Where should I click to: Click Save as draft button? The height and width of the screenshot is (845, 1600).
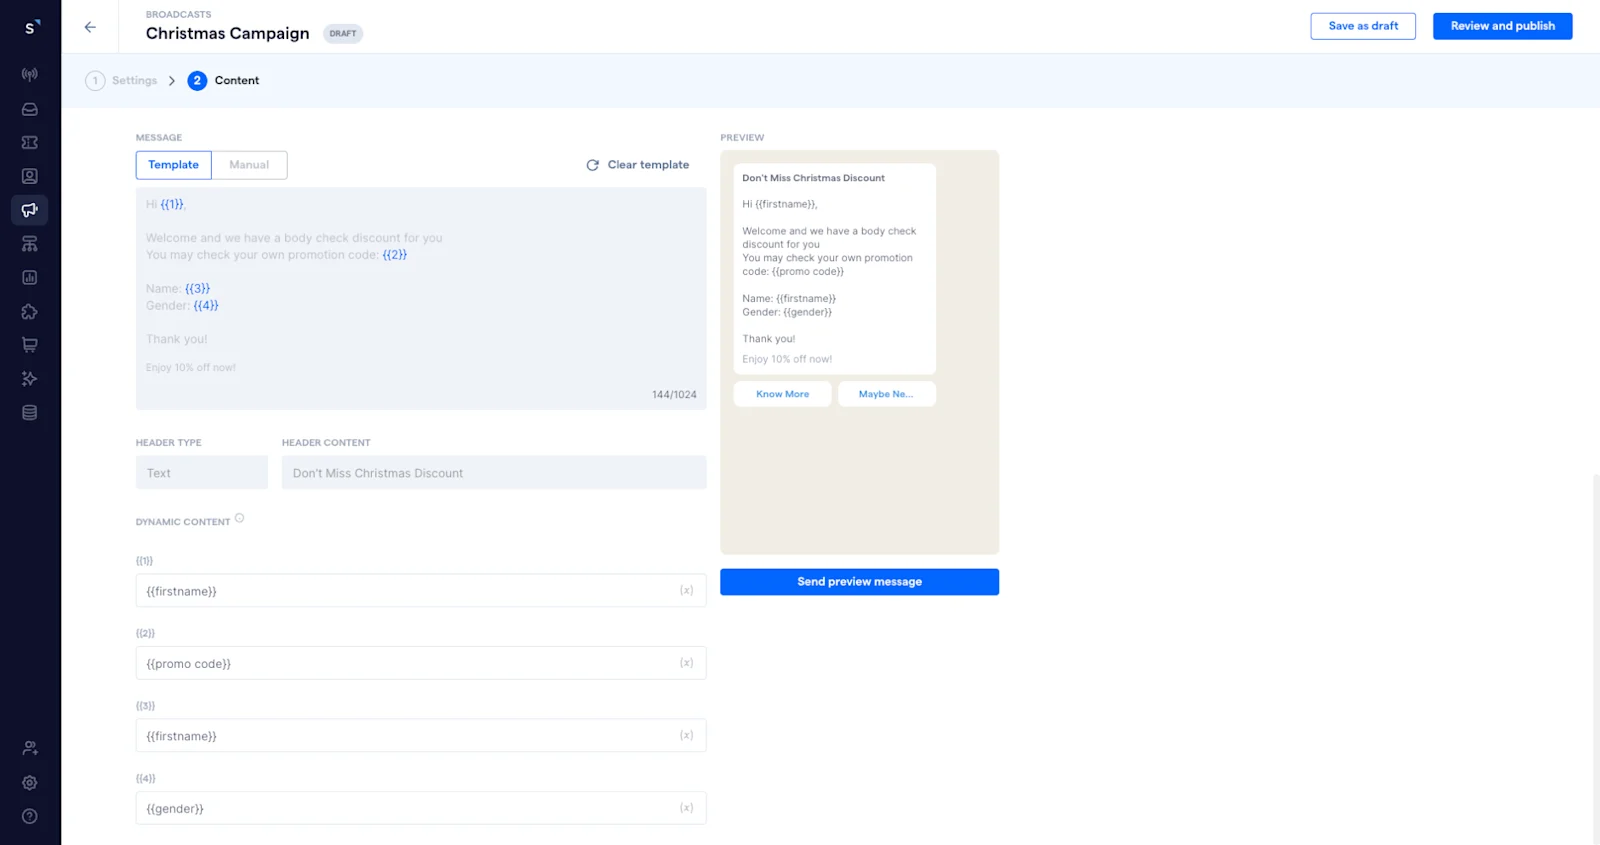[x=1363, y=26]
